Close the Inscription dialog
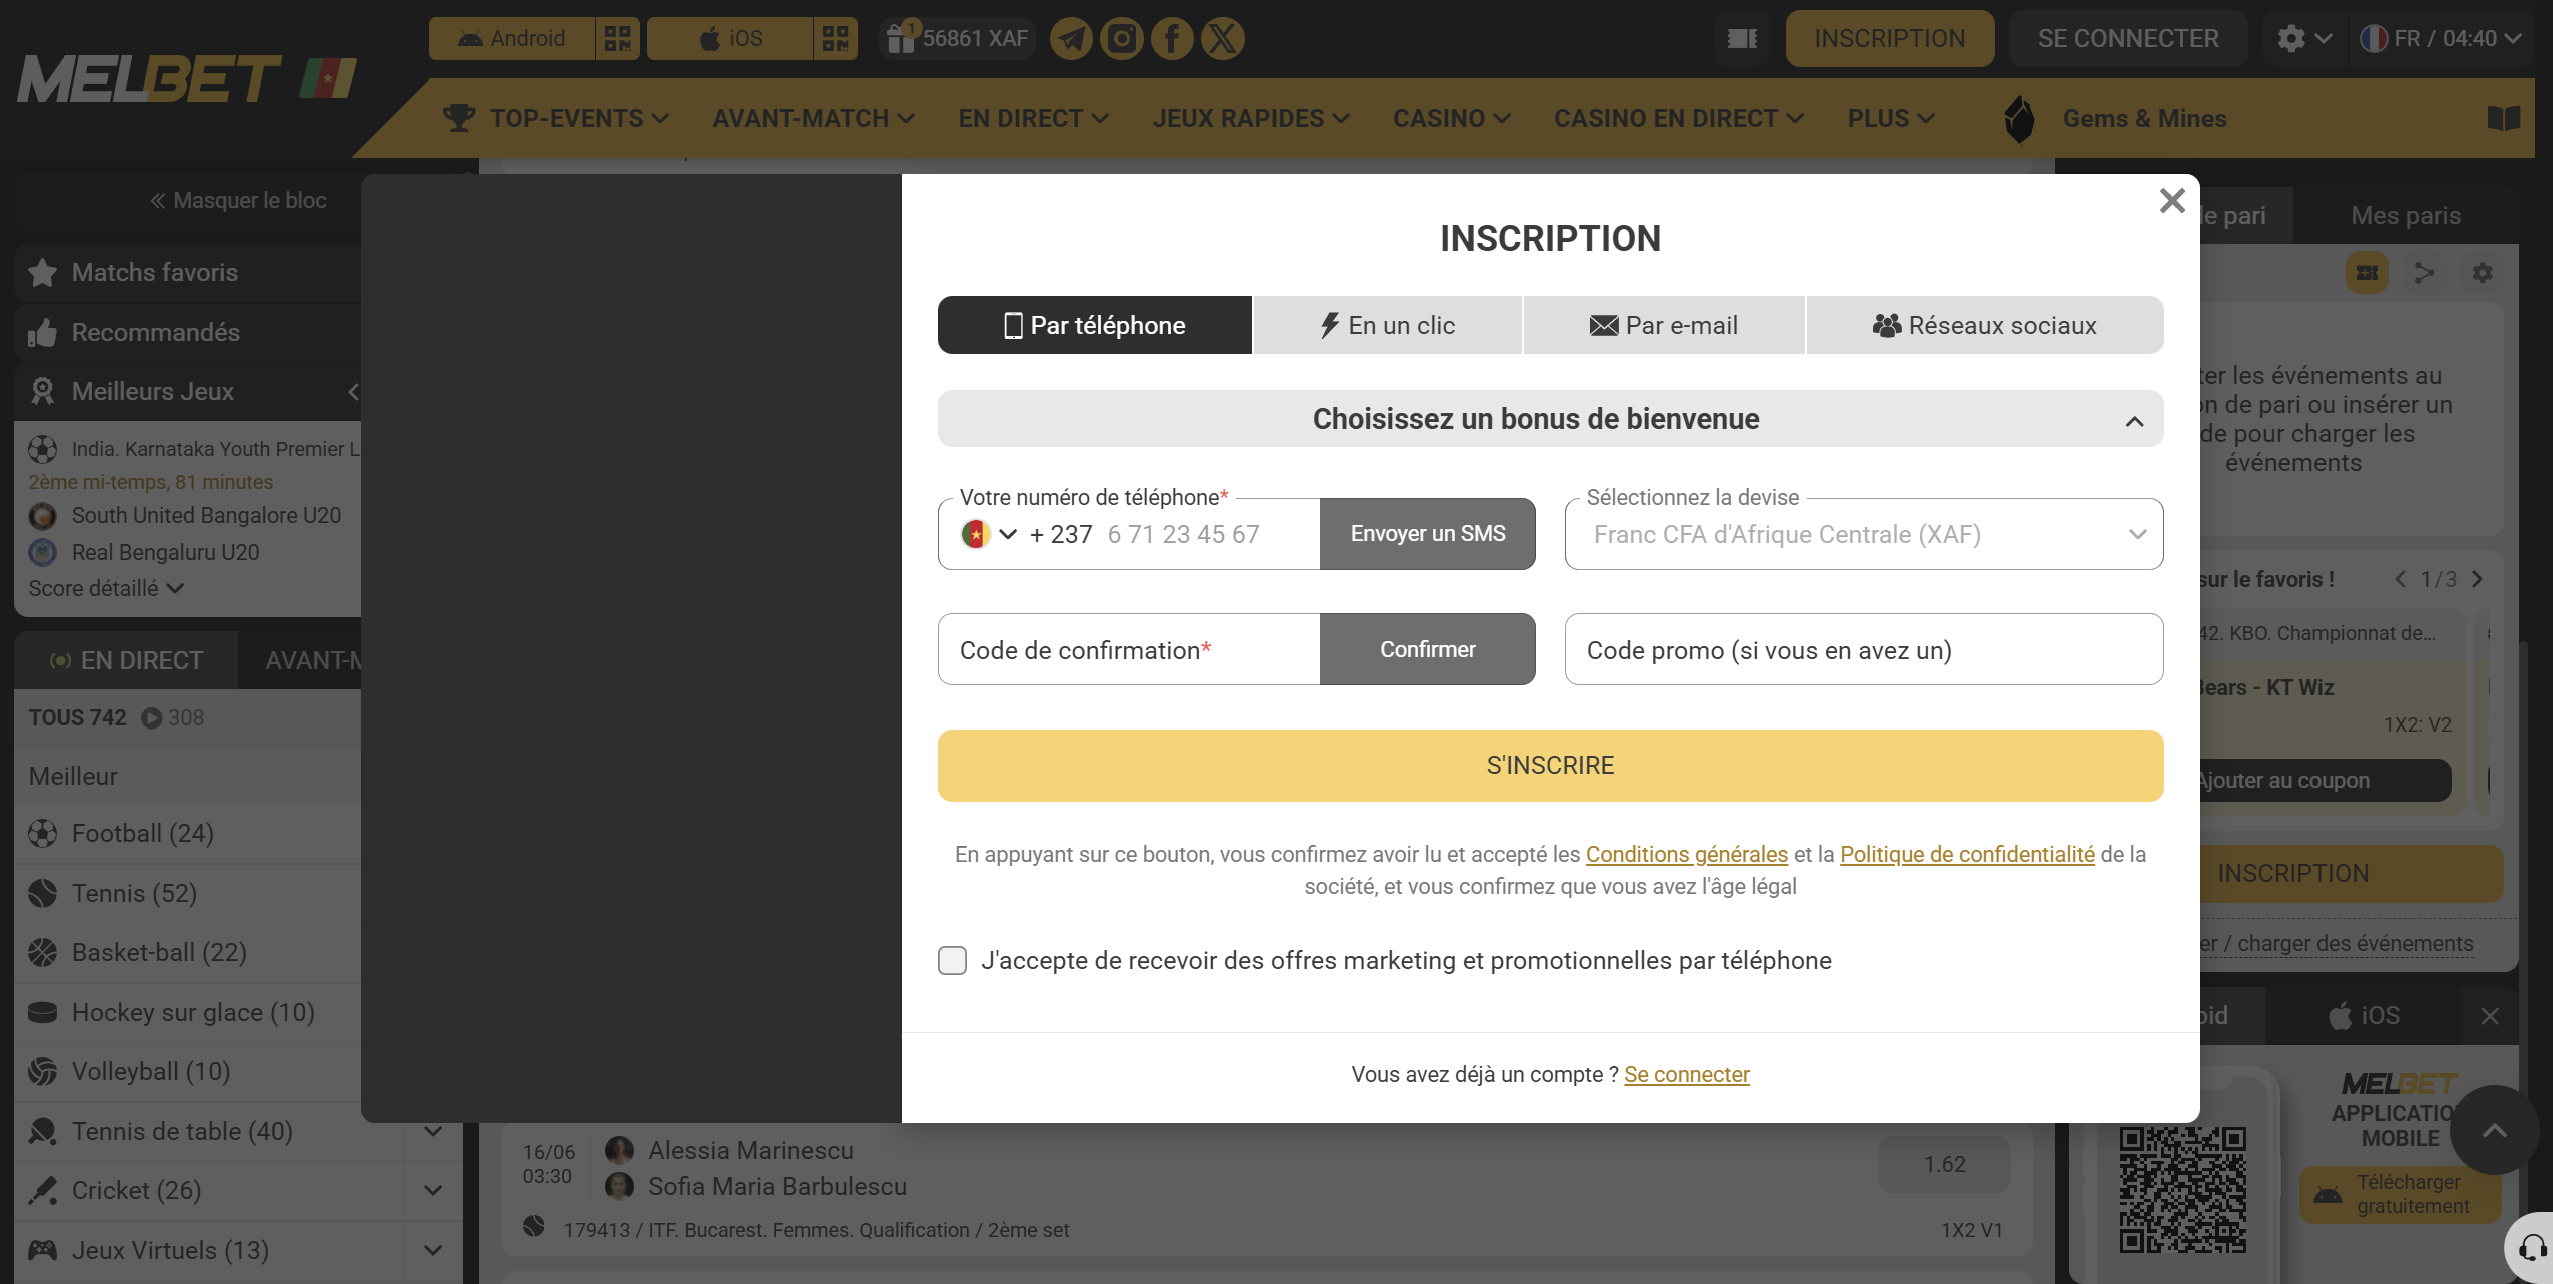Image resolution: width=2553 pixels, height=1284 pixels. [x=2172, y=201]
